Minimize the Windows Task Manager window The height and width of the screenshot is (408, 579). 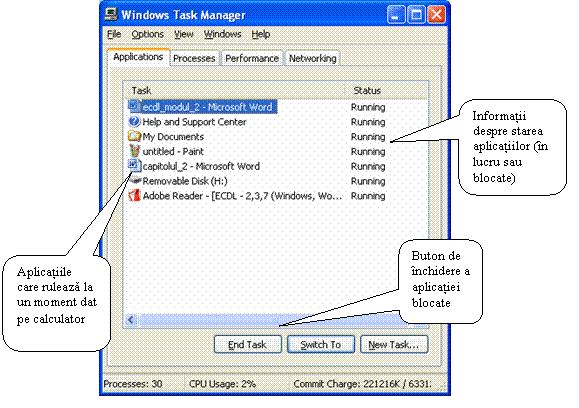click(396, 15)
